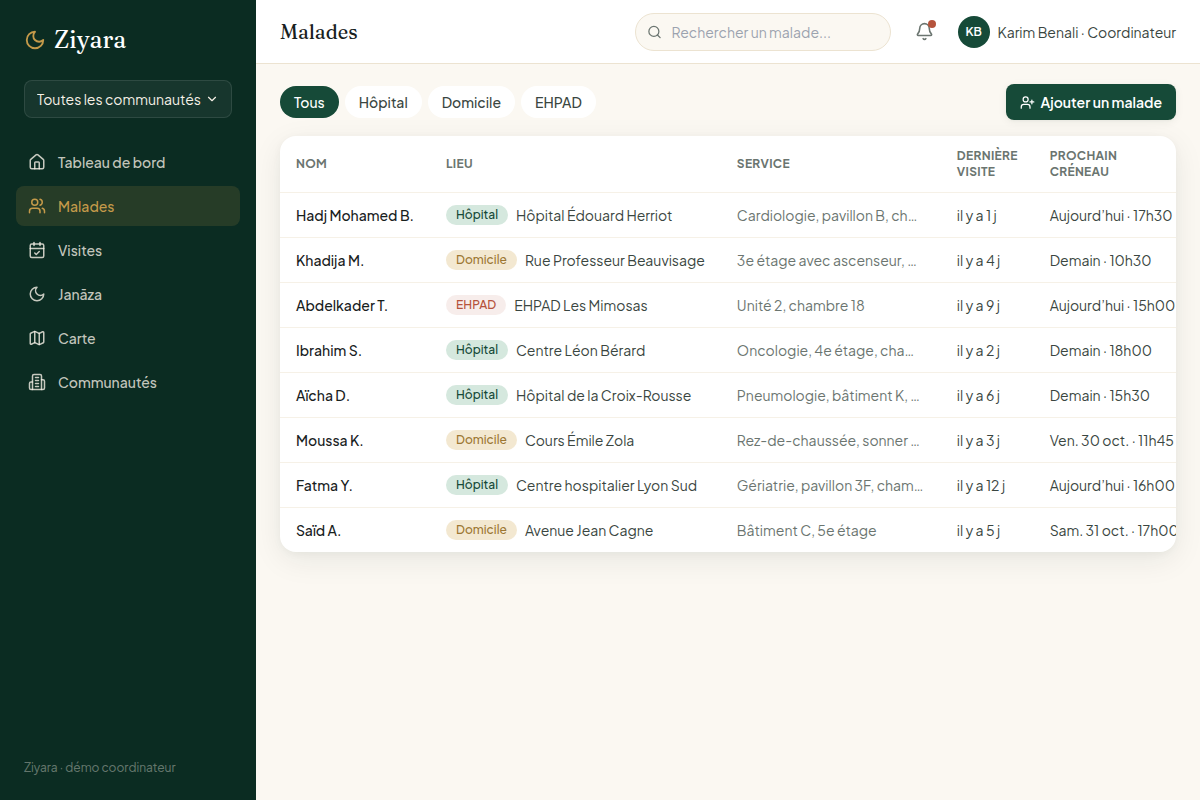Go to Tableau de bord
The image size is (1200, 800).
tap(128, 162)
